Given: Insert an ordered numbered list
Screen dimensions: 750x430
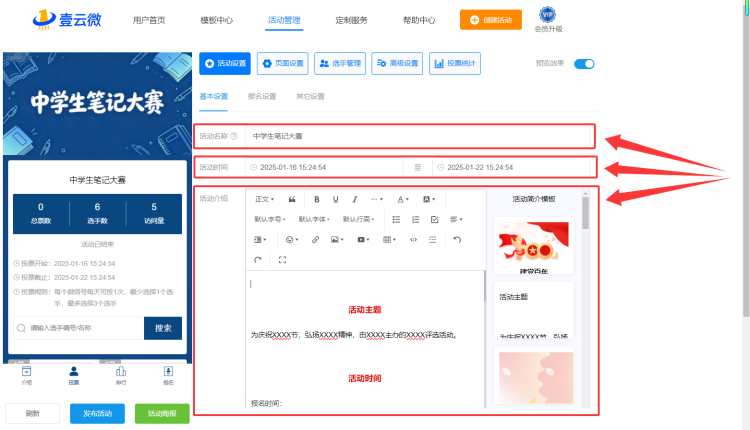Looking at the screenshot, I should 415,220.
